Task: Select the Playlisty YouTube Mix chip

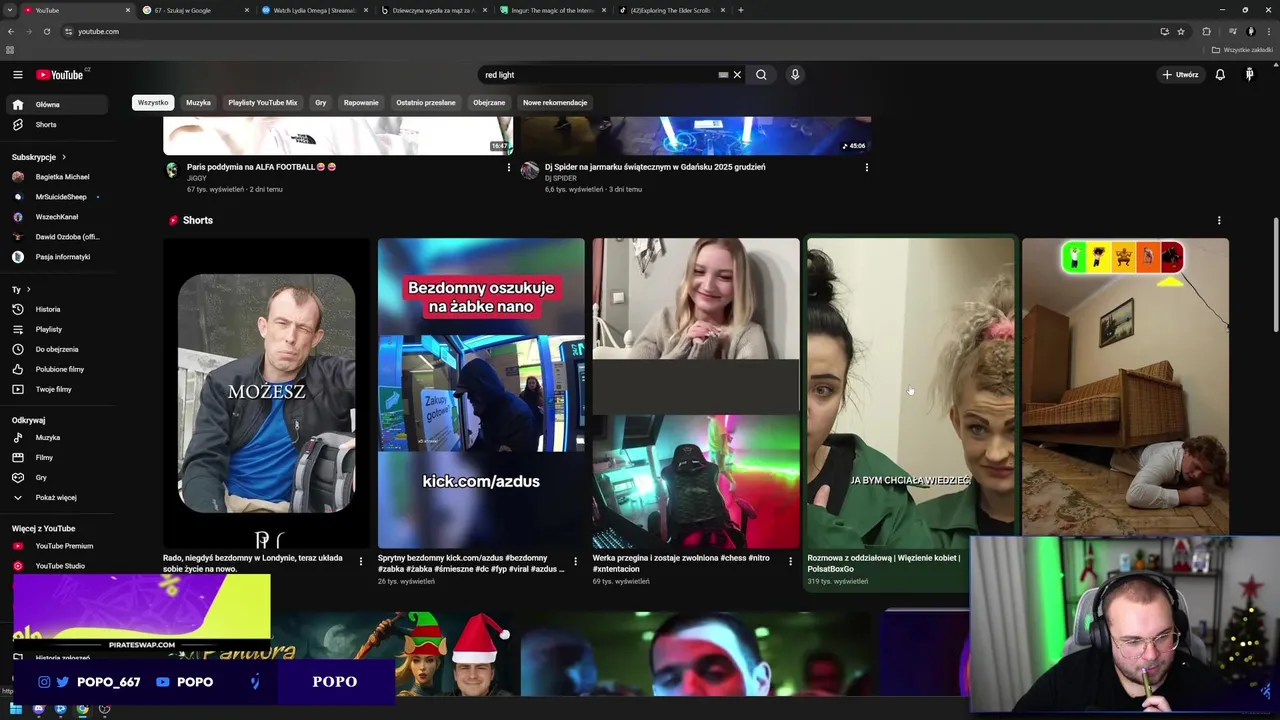Action: (262, 102)
